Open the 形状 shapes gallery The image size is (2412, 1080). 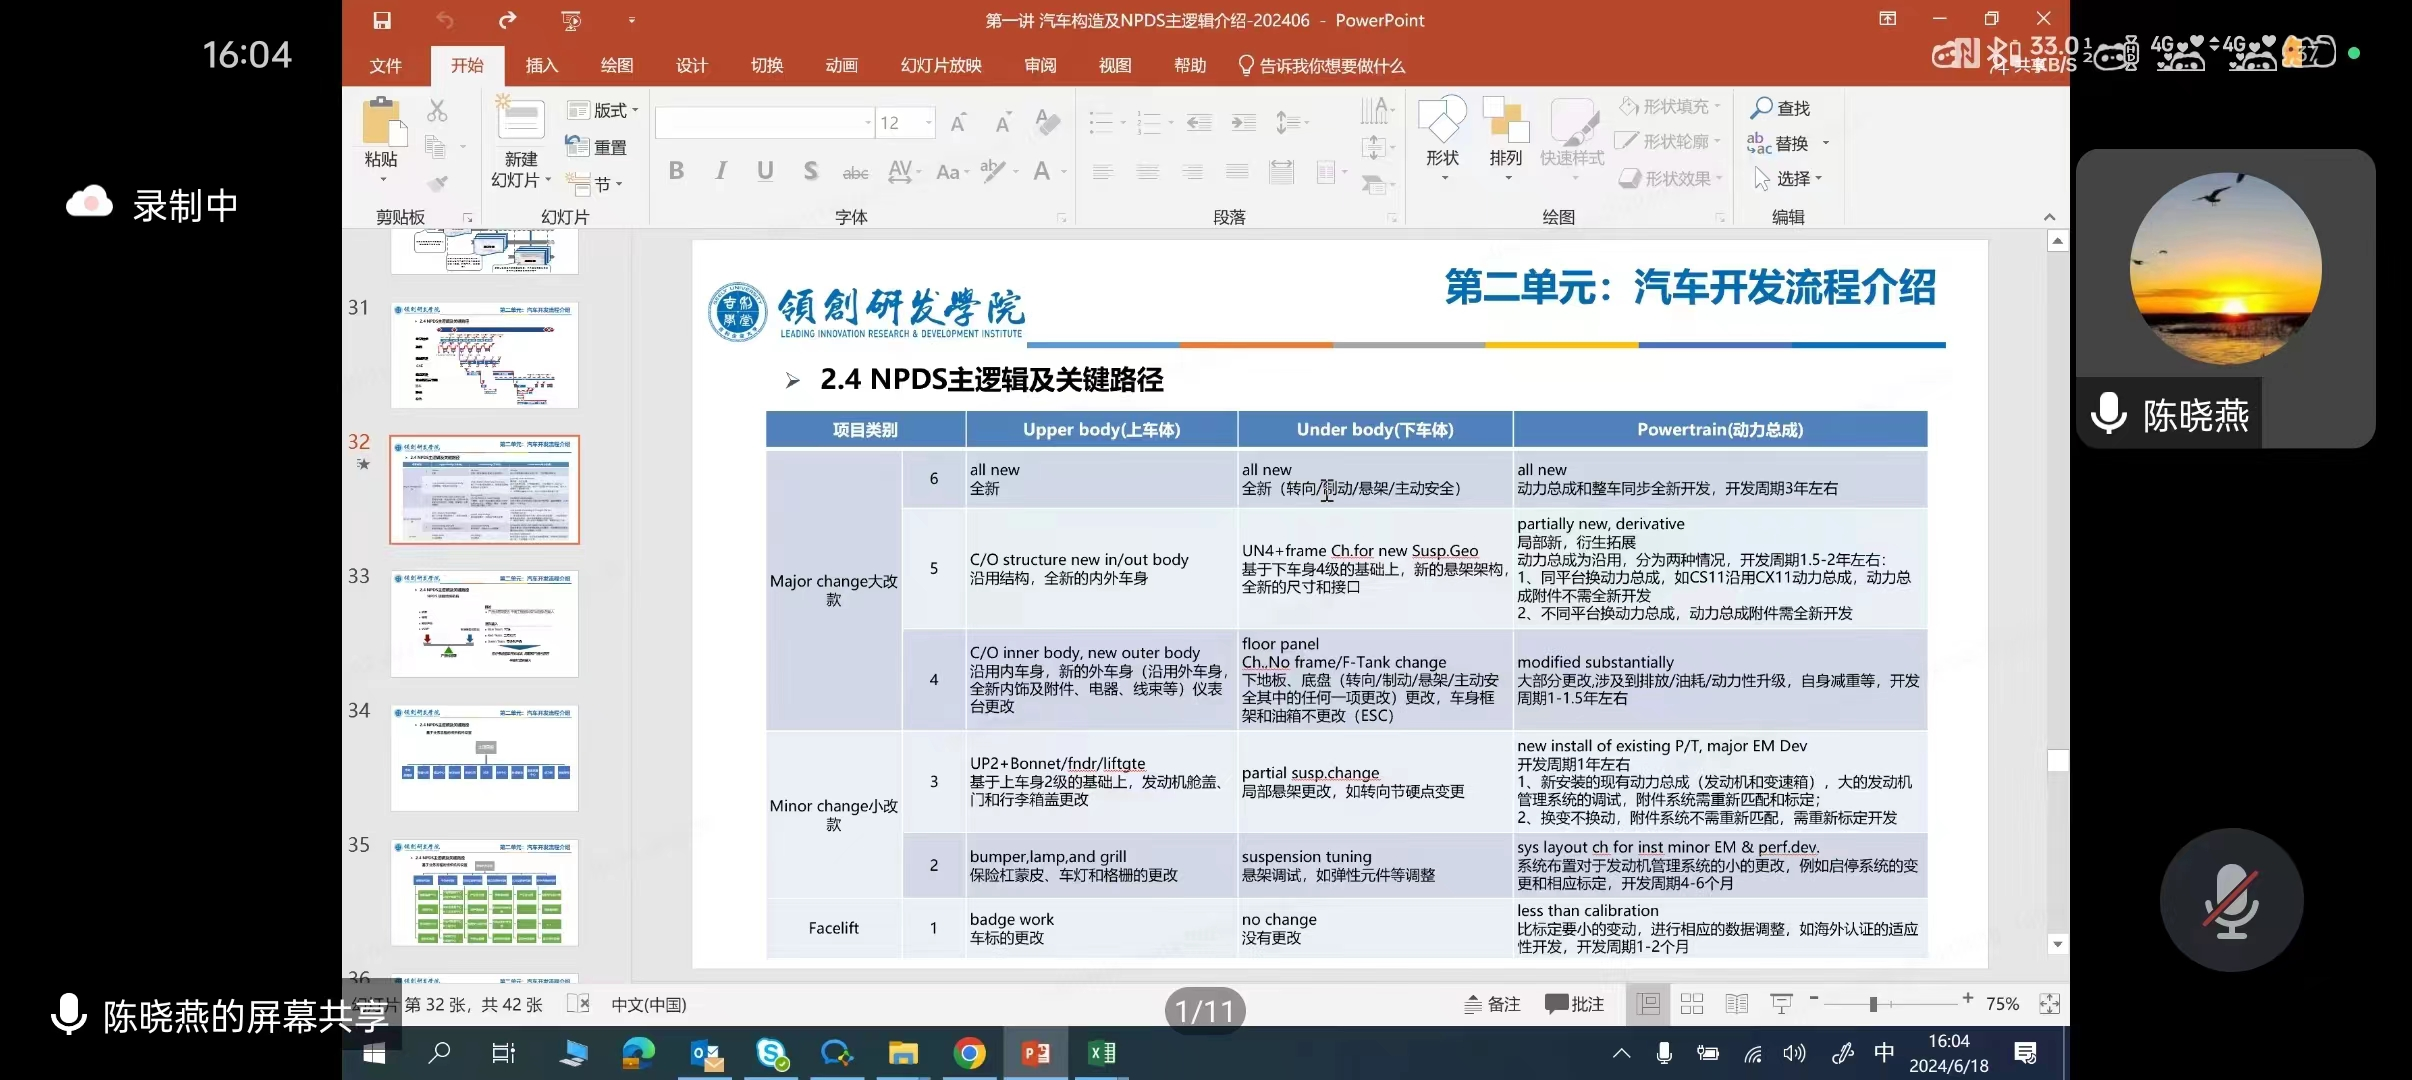1442,138
